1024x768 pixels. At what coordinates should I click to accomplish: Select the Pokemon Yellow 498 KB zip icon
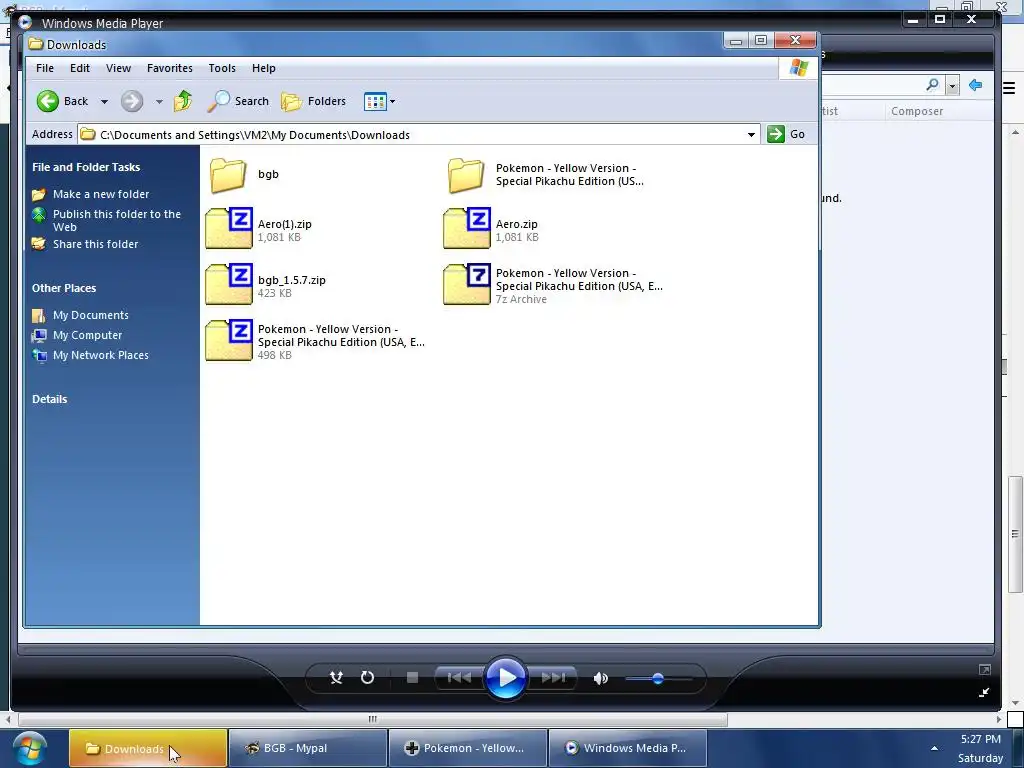229,340
